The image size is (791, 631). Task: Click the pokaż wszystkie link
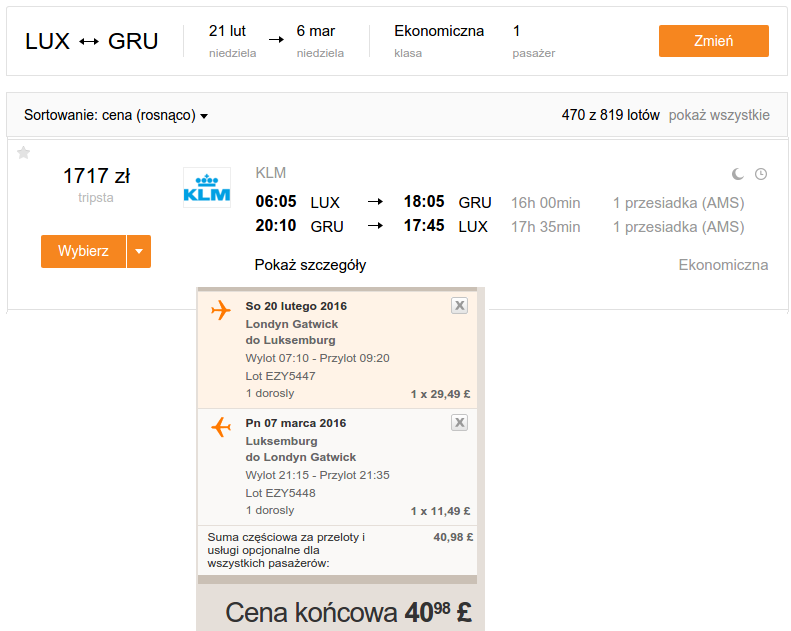tap(719, 115)
